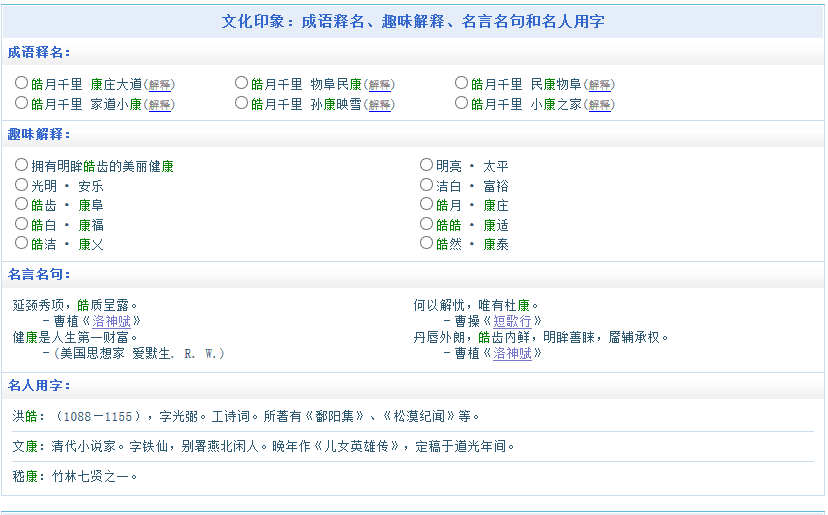Open the 解释 link beside 康庄大道
This screenshot has width=828, height=515.
tap(160, 85)
